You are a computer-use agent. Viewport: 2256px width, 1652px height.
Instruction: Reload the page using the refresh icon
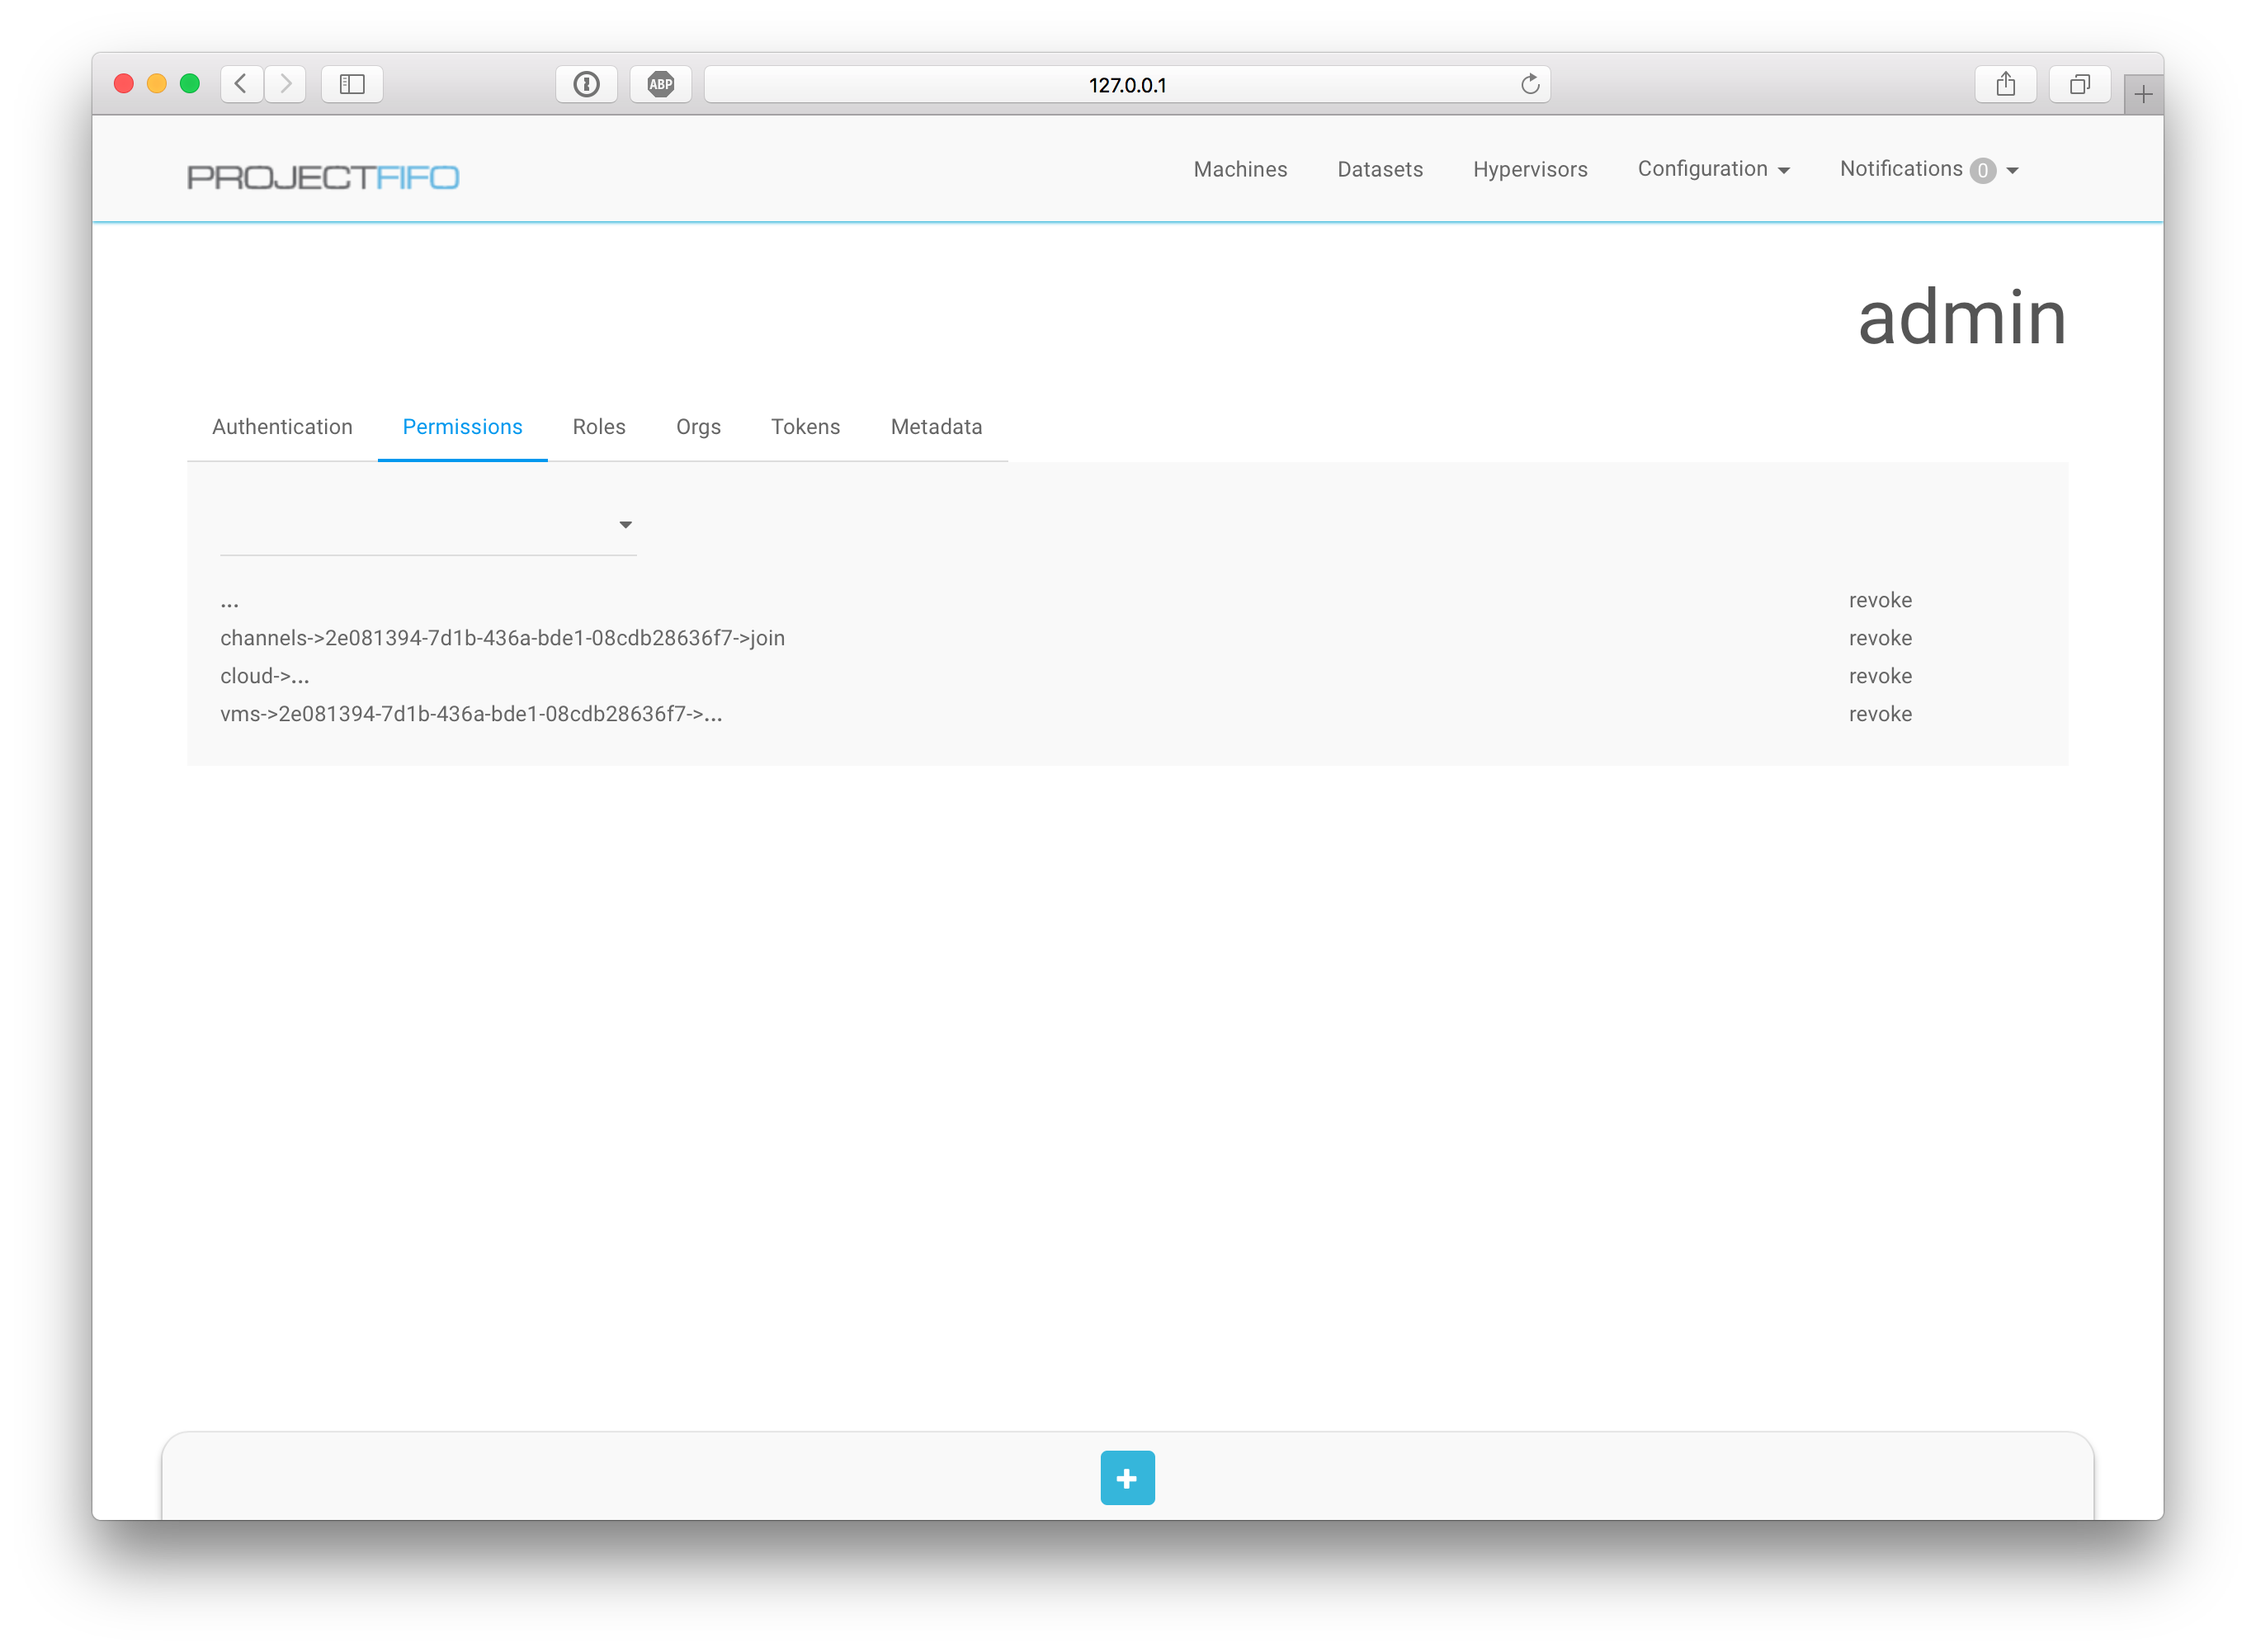tap(1529, 84)
